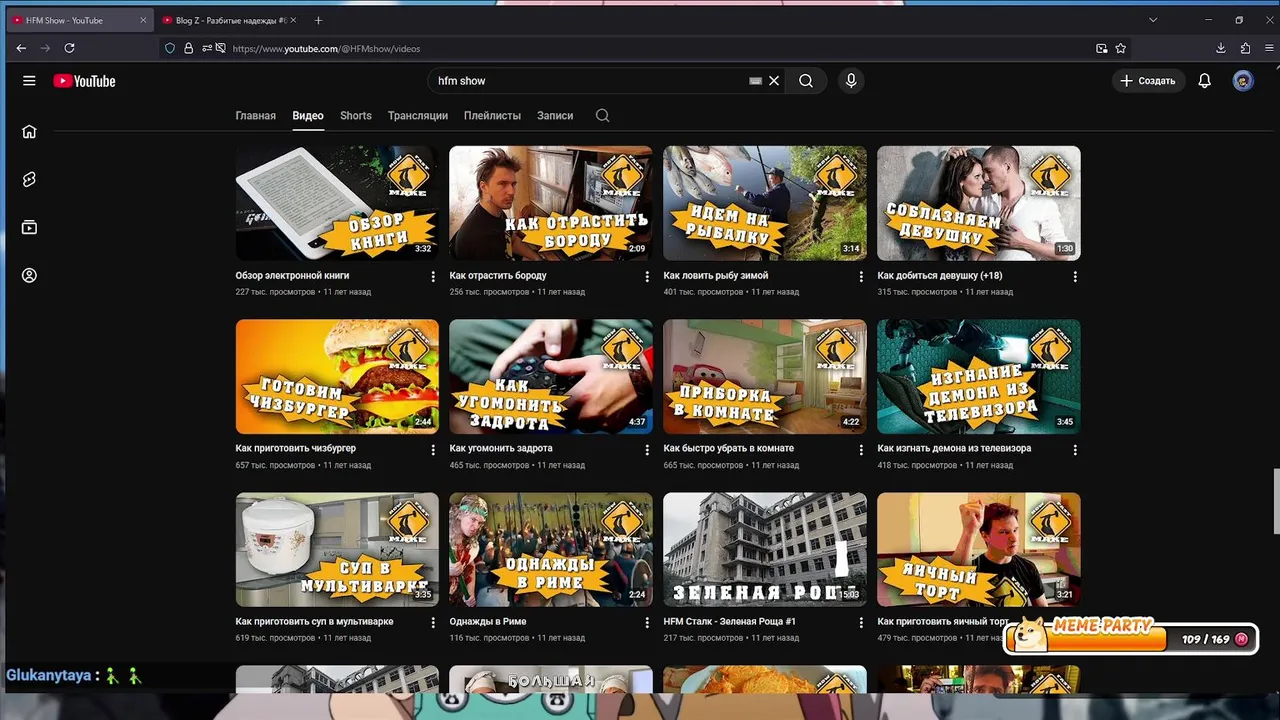Open the on-screen keyboard in search box
Viewport: 1280px width, 720px height.
click(756, 81)
